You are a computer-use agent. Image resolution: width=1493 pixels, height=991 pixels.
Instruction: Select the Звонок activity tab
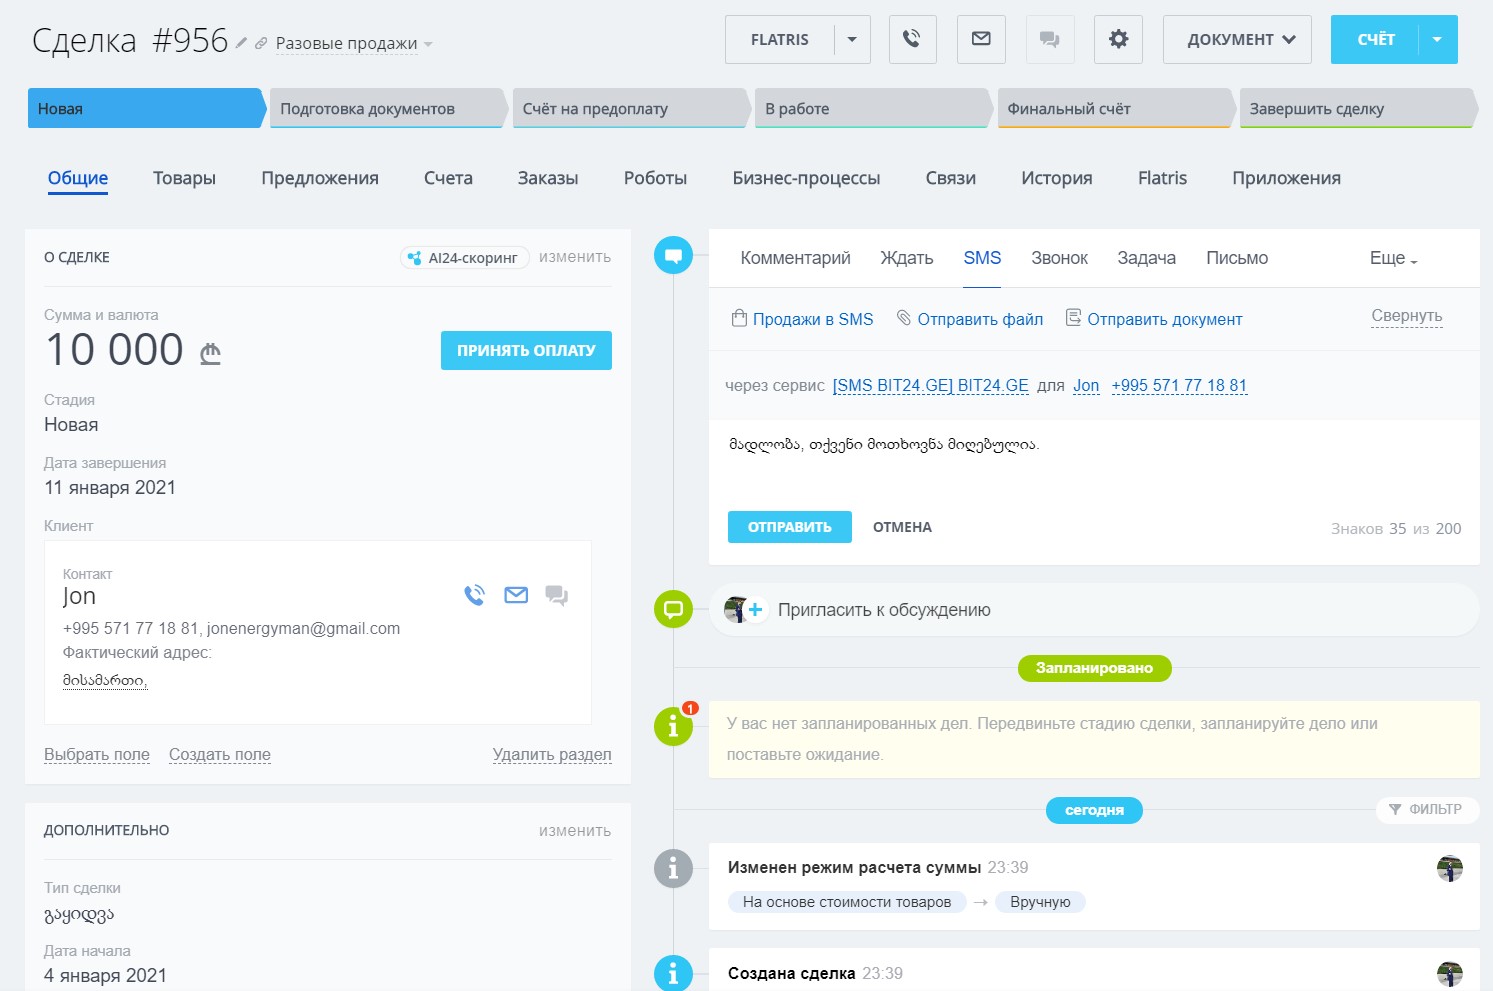tap(1059, 258)
